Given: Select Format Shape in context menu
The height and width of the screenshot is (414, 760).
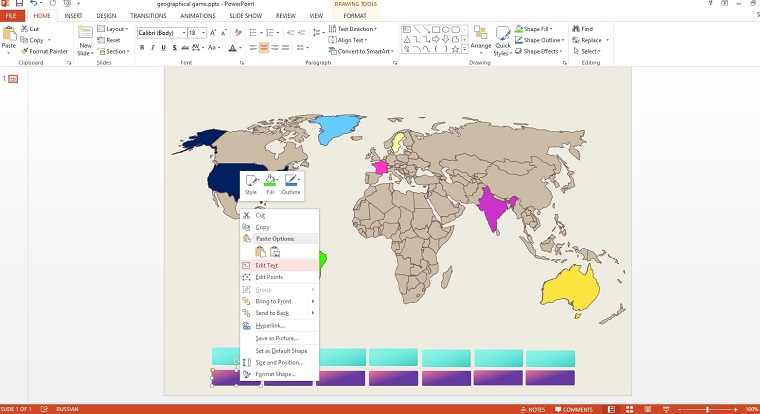Looking at the screenshot, I should tap(274, 374).
